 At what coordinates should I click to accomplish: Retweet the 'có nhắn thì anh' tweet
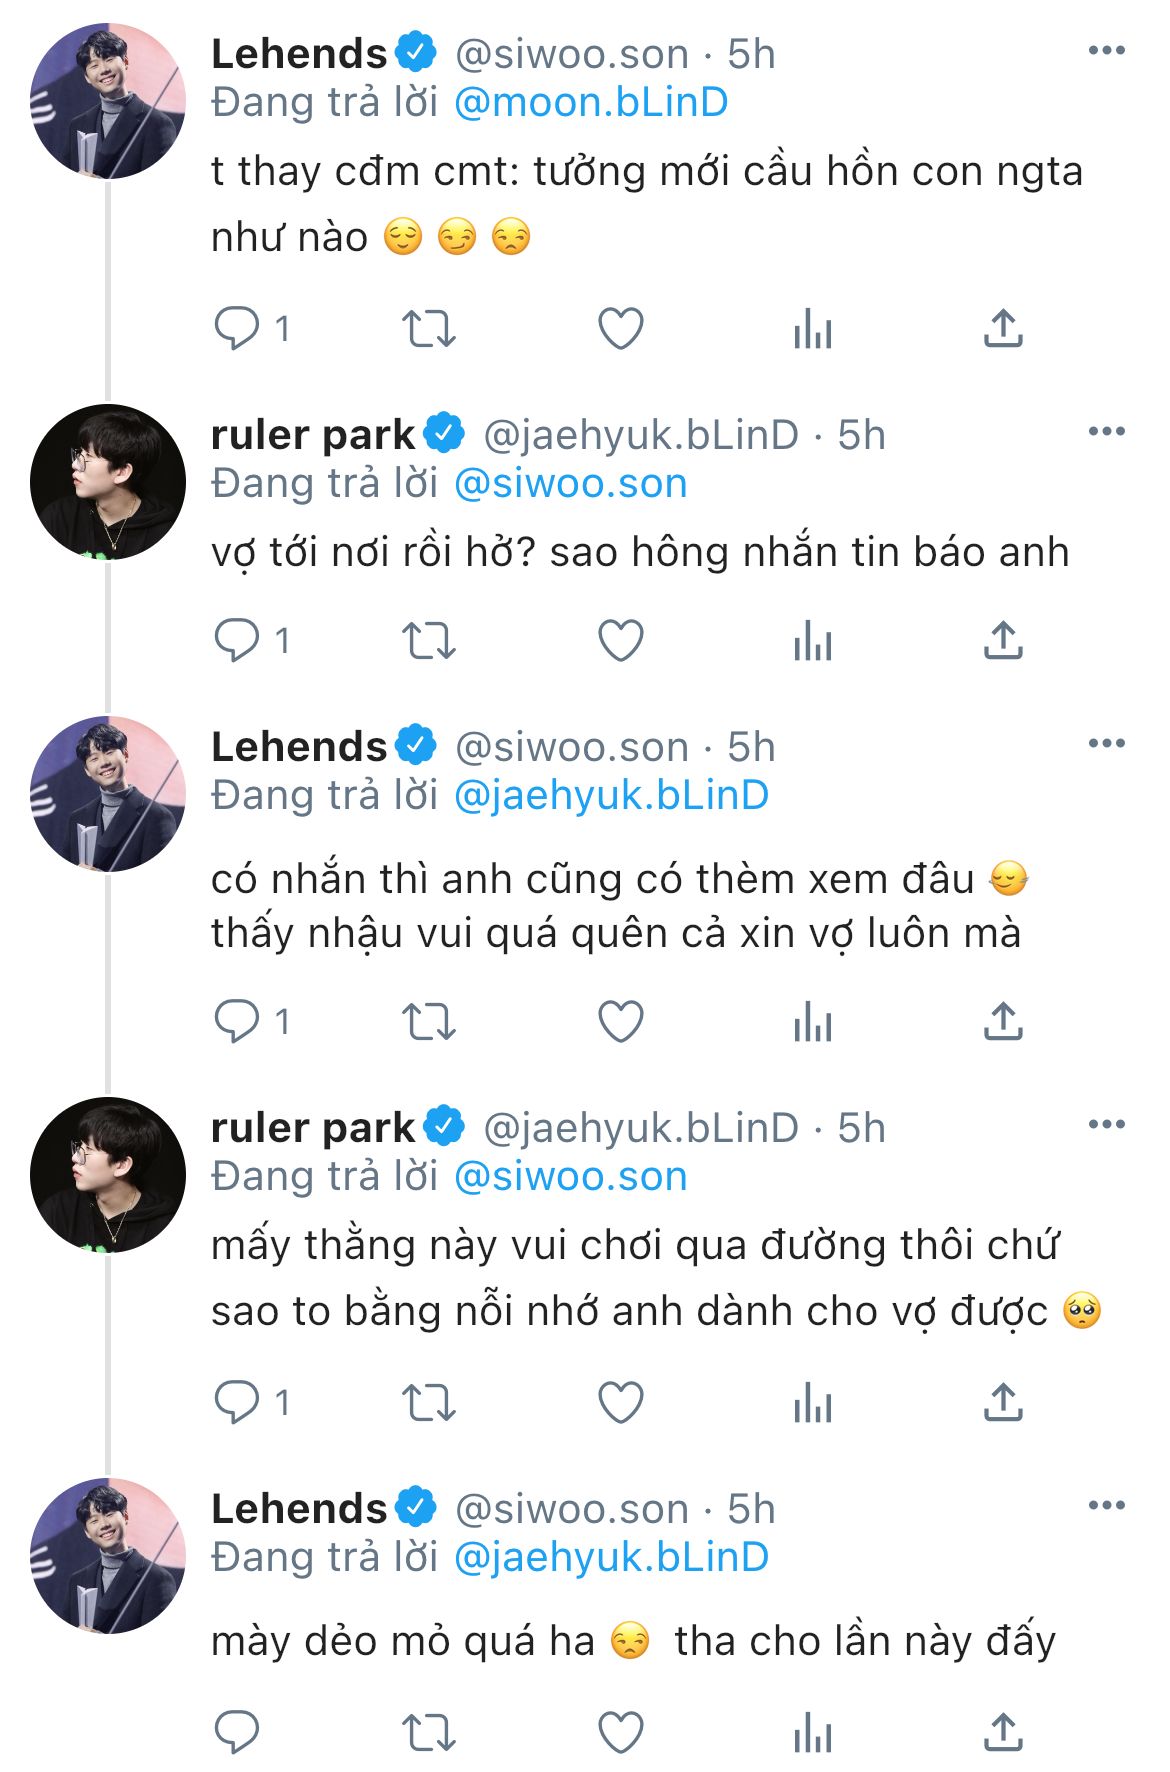tap(428, 1022)
